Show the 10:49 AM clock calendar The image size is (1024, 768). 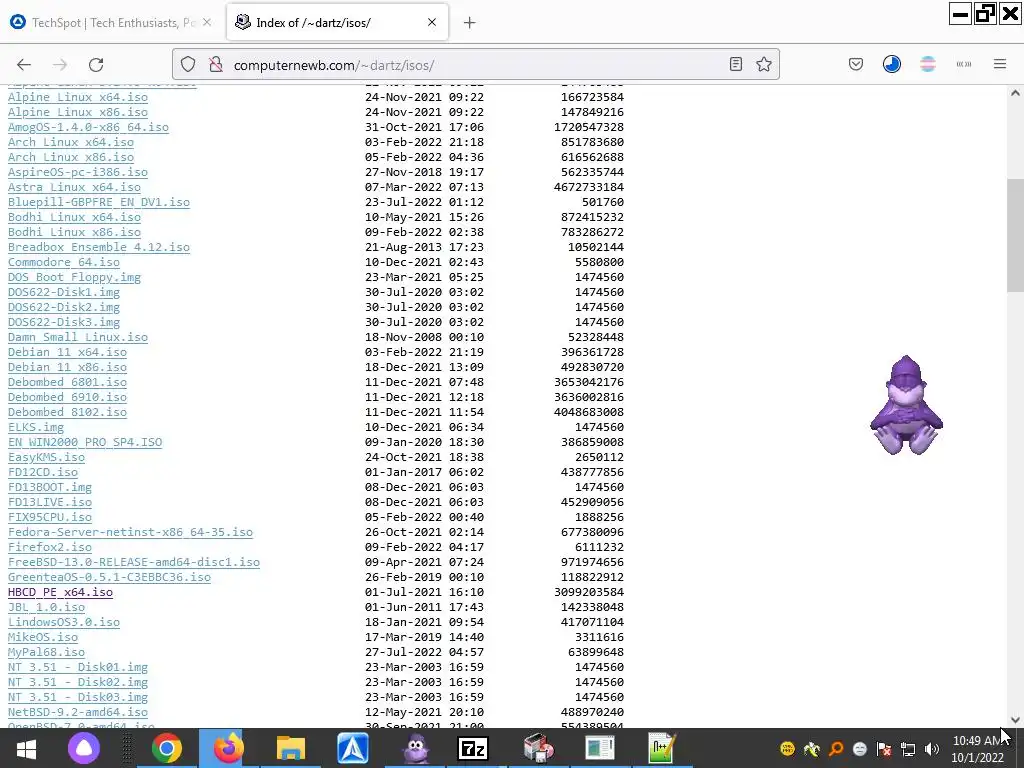coord(978,749)
